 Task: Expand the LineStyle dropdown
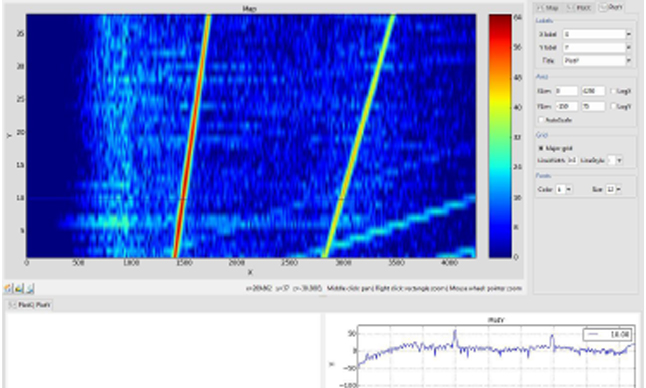619,160
